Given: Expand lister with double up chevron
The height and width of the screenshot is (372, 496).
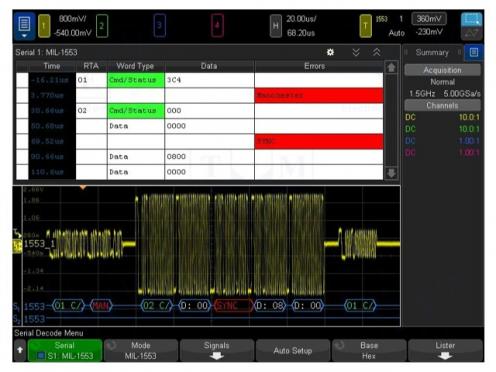Looking at the screenshot, I should pos(377,52).
